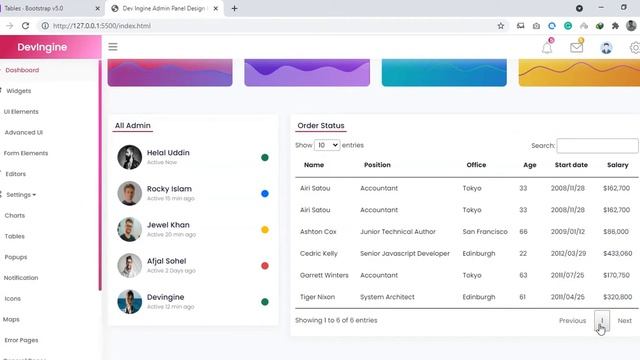Click the Devingine brand logo
This screenshot has height=360, width=640.
click(x=42, y=47)
